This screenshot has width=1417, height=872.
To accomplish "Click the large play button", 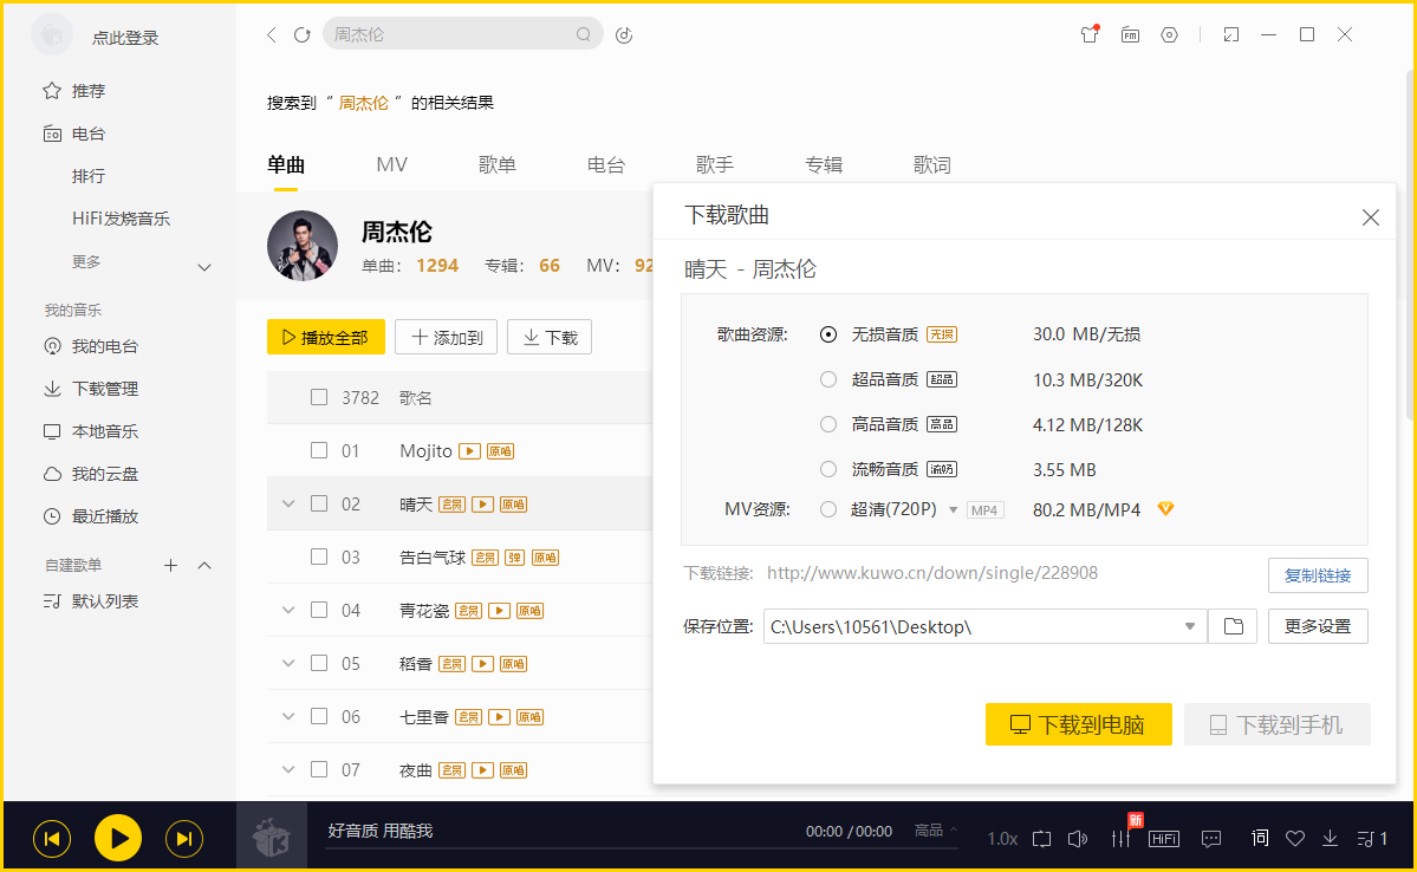I will 118,838.
